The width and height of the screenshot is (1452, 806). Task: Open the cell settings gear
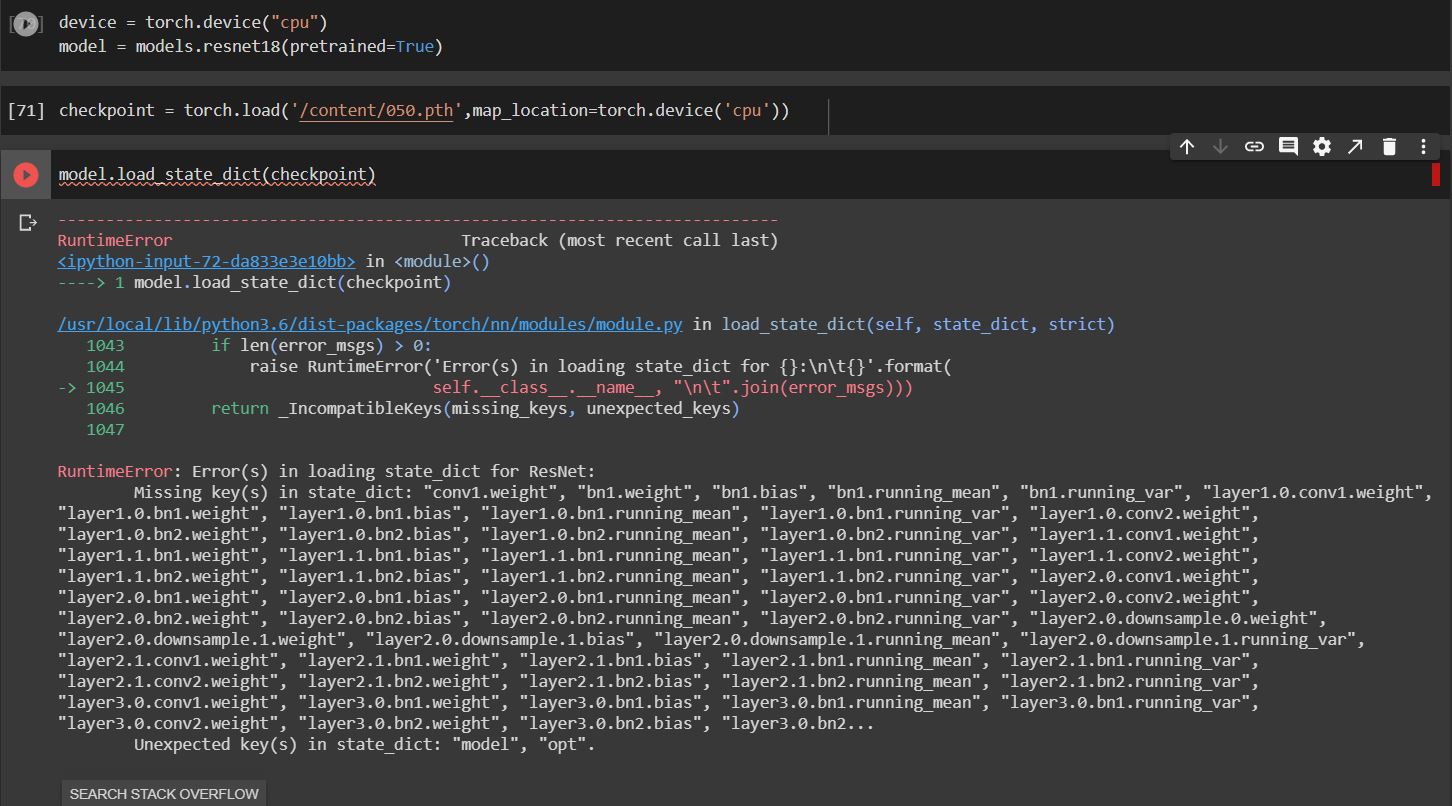coord(1322,147)
